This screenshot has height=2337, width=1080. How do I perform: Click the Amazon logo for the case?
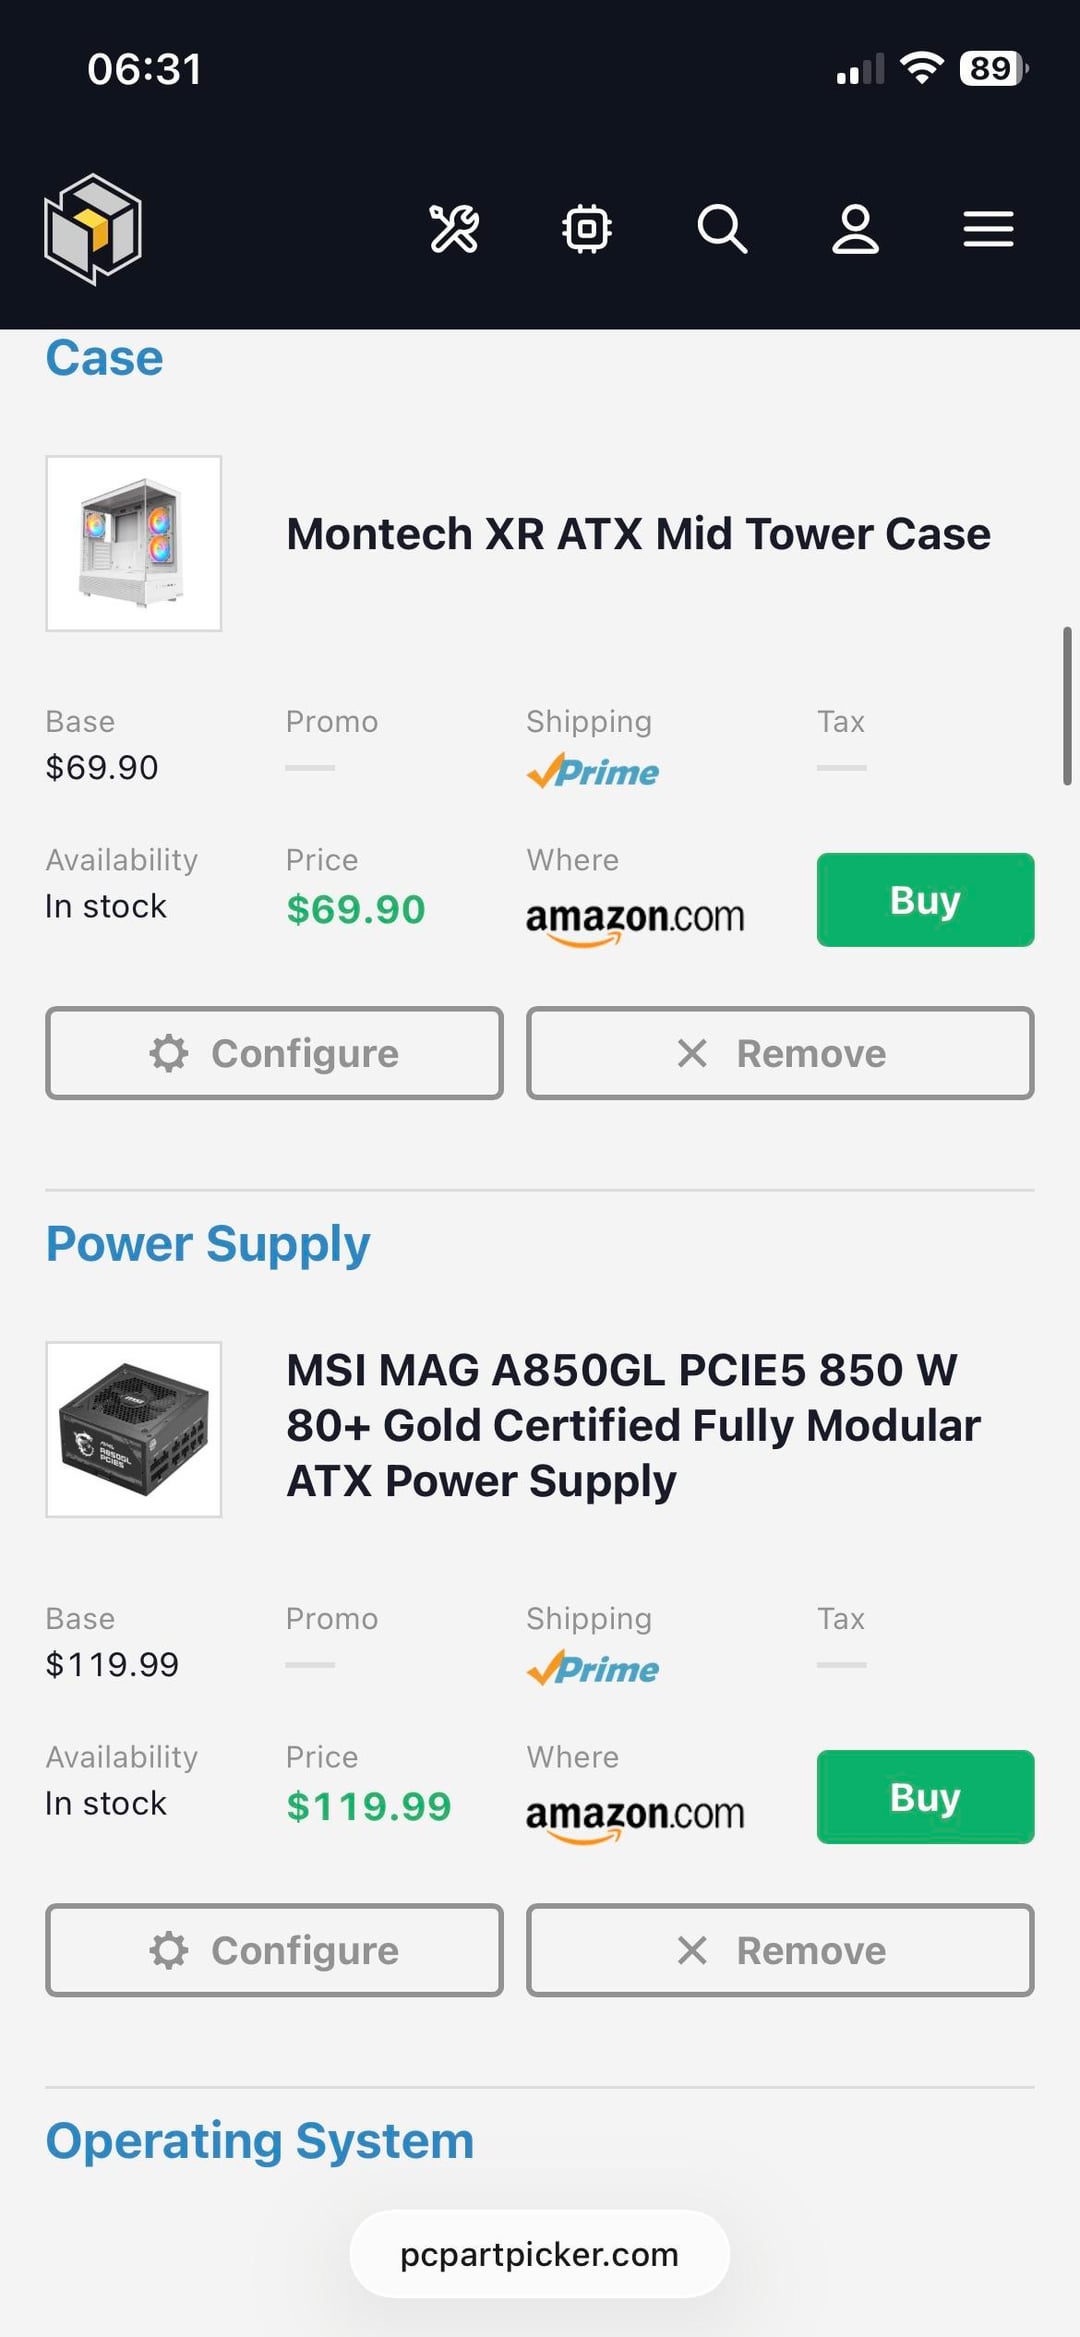635,918
